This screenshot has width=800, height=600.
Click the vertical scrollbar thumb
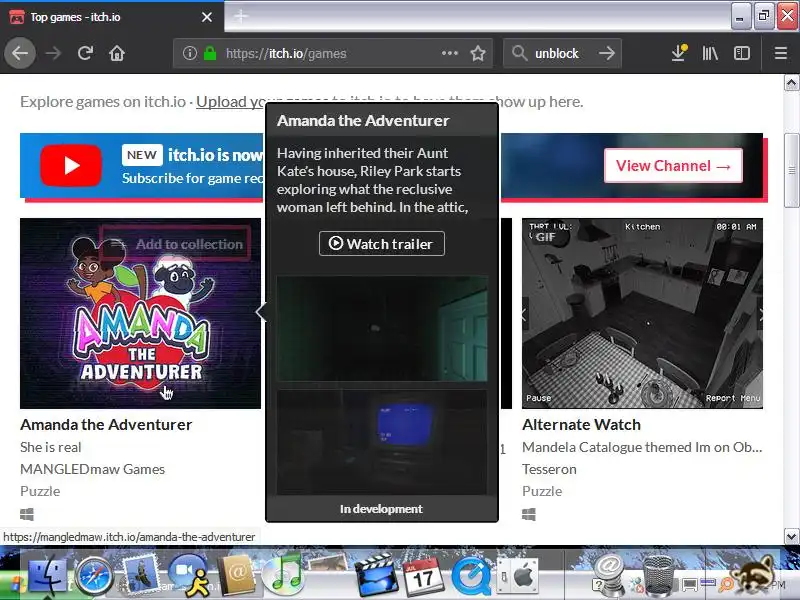(791, 170)
